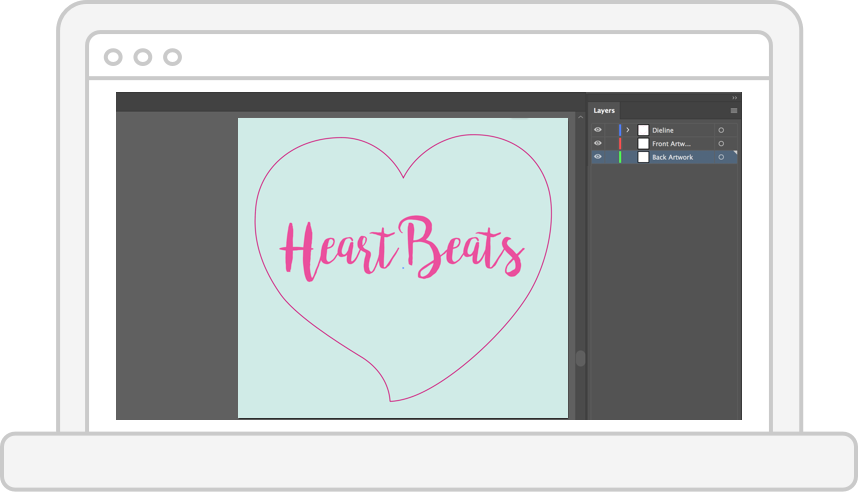The width and height of the screenshot is (858, 492).
Task: Switch to the Layers tab
Action: click(604, 110)
